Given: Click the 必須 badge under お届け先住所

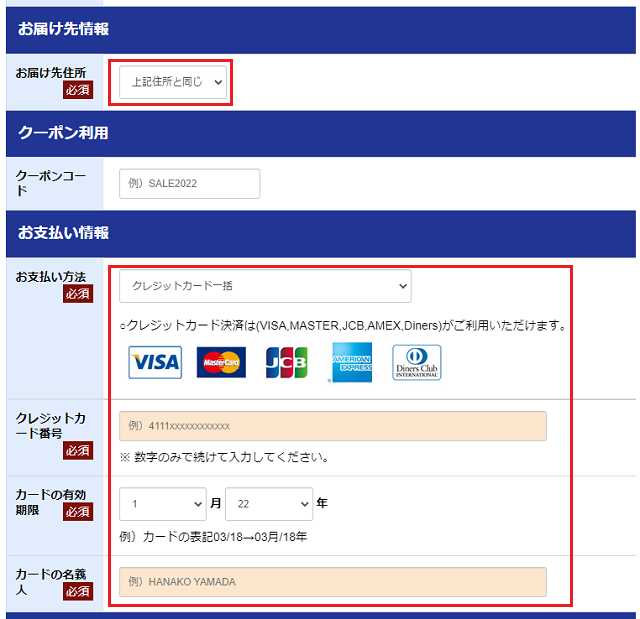Looking at the screenshot, I should pos(78,90).
